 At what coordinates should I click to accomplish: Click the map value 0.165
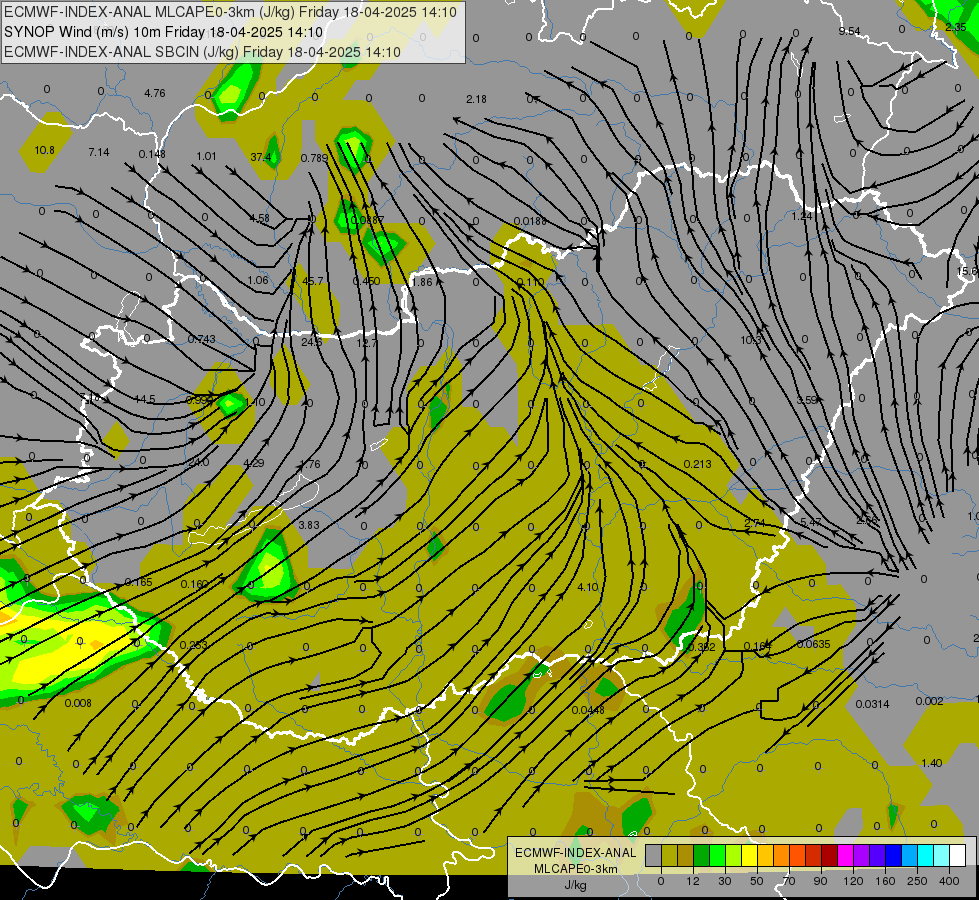click(x=139, y=582)
